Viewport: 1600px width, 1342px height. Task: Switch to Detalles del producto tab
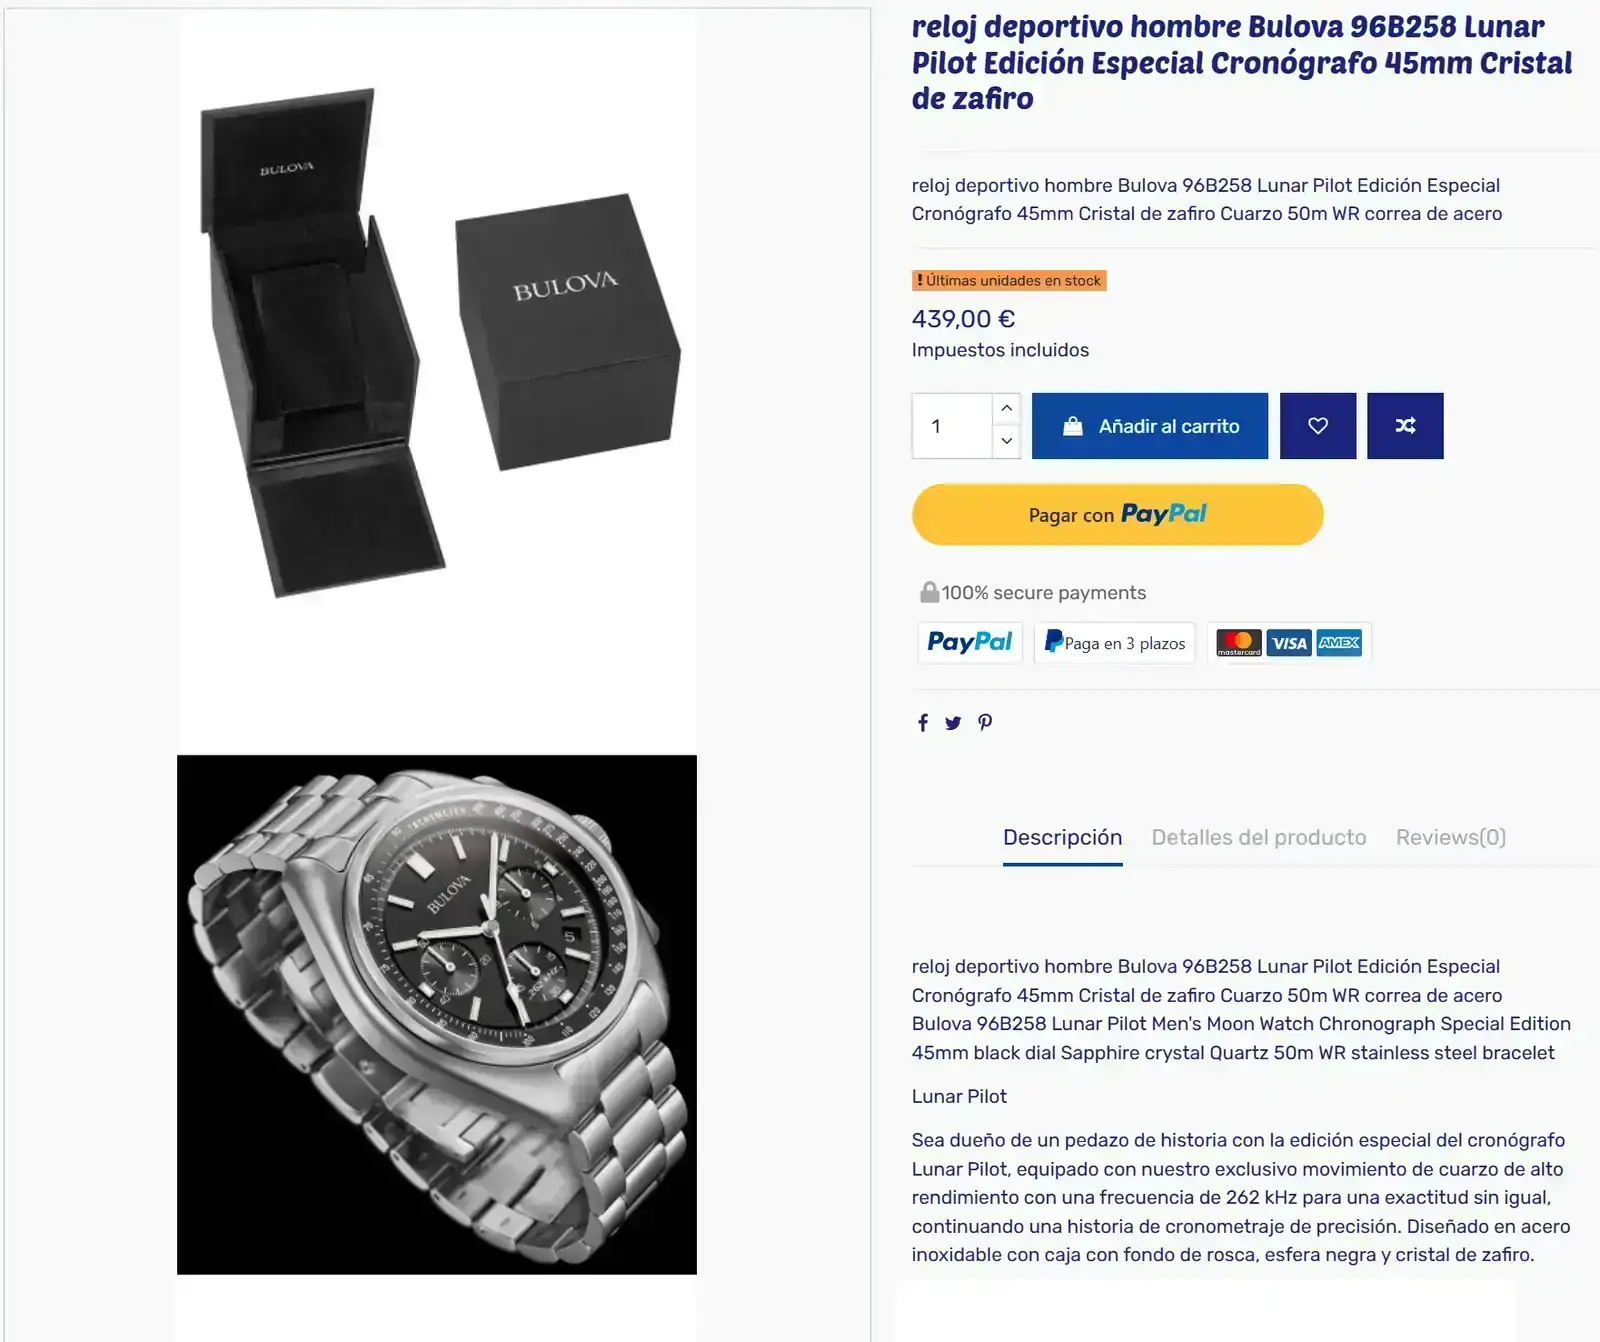coord(1258,838)
